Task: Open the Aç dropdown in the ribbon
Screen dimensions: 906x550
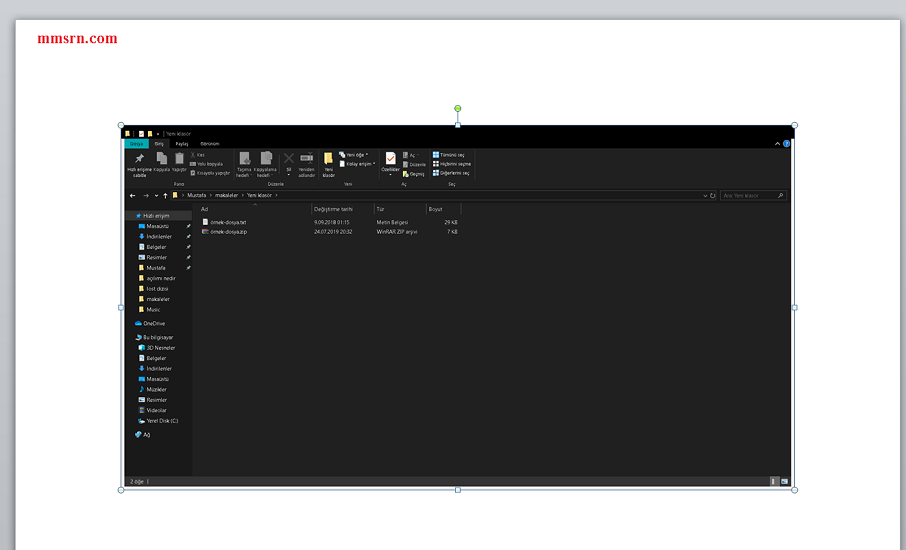Action: coord(411,155)
